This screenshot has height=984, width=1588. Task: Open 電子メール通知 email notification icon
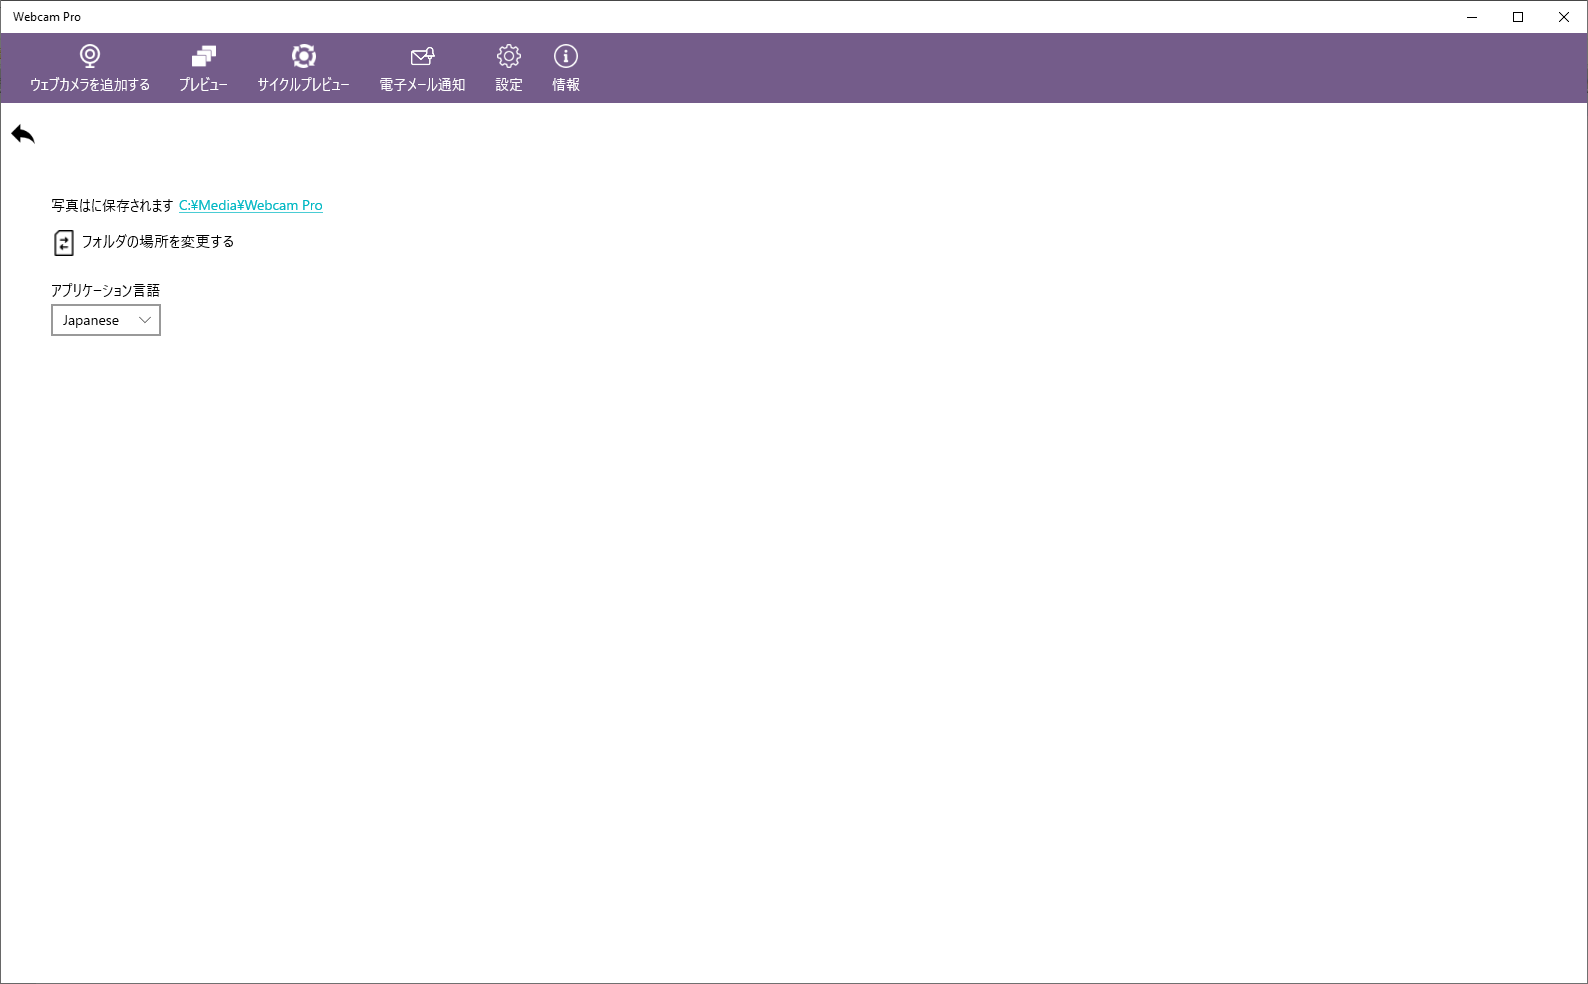[x=423, y=56]
